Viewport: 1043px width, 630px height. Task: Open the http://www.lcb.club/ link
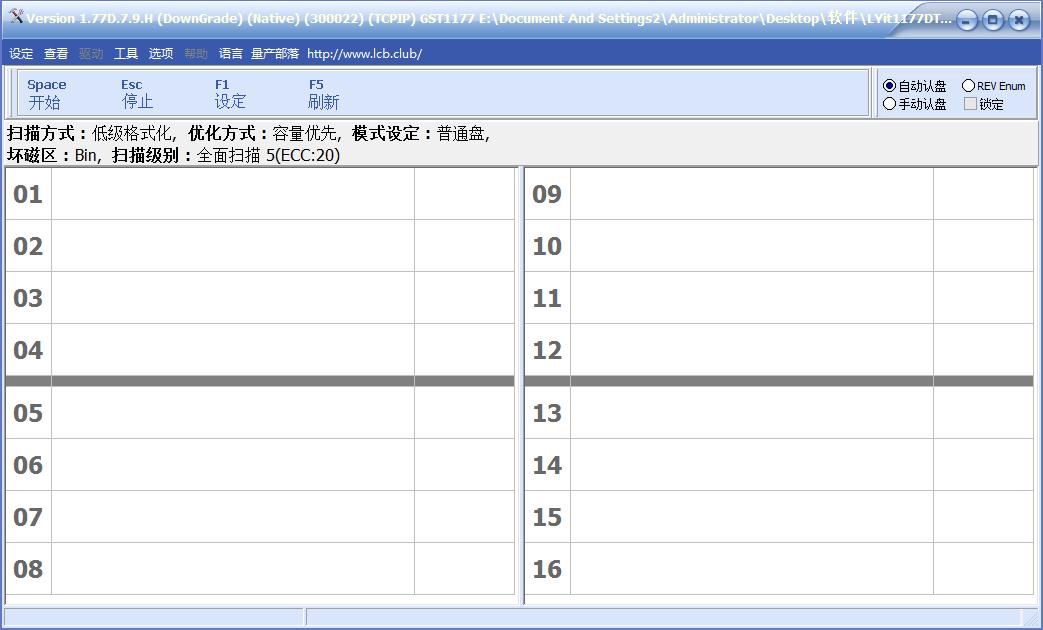pyautogui.click(x=365, y=54)
